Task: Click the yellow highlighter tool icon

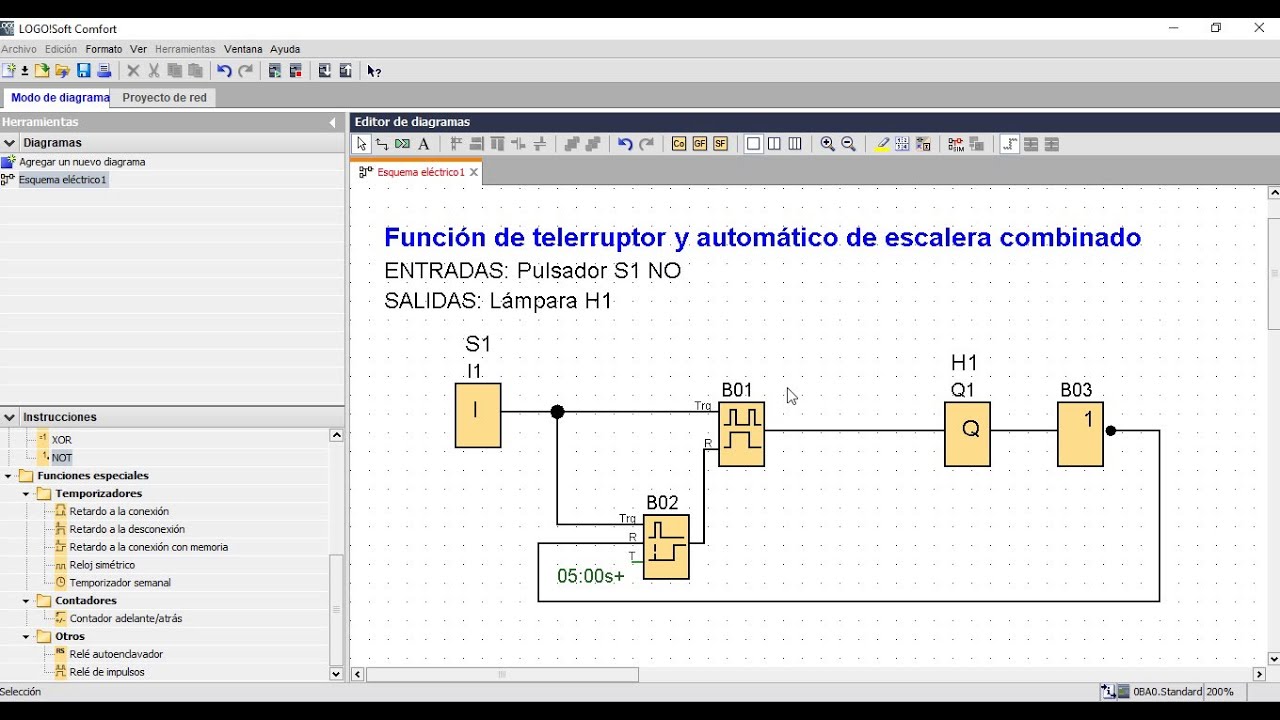Action: (881, 144)
